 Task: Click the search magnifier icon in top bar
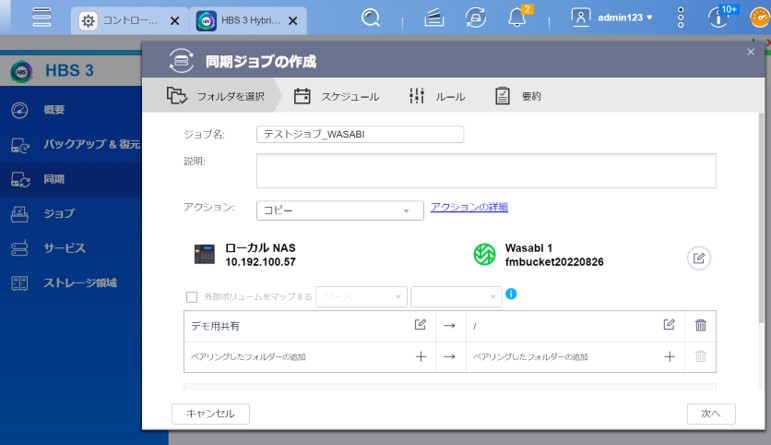pos(371,18)
